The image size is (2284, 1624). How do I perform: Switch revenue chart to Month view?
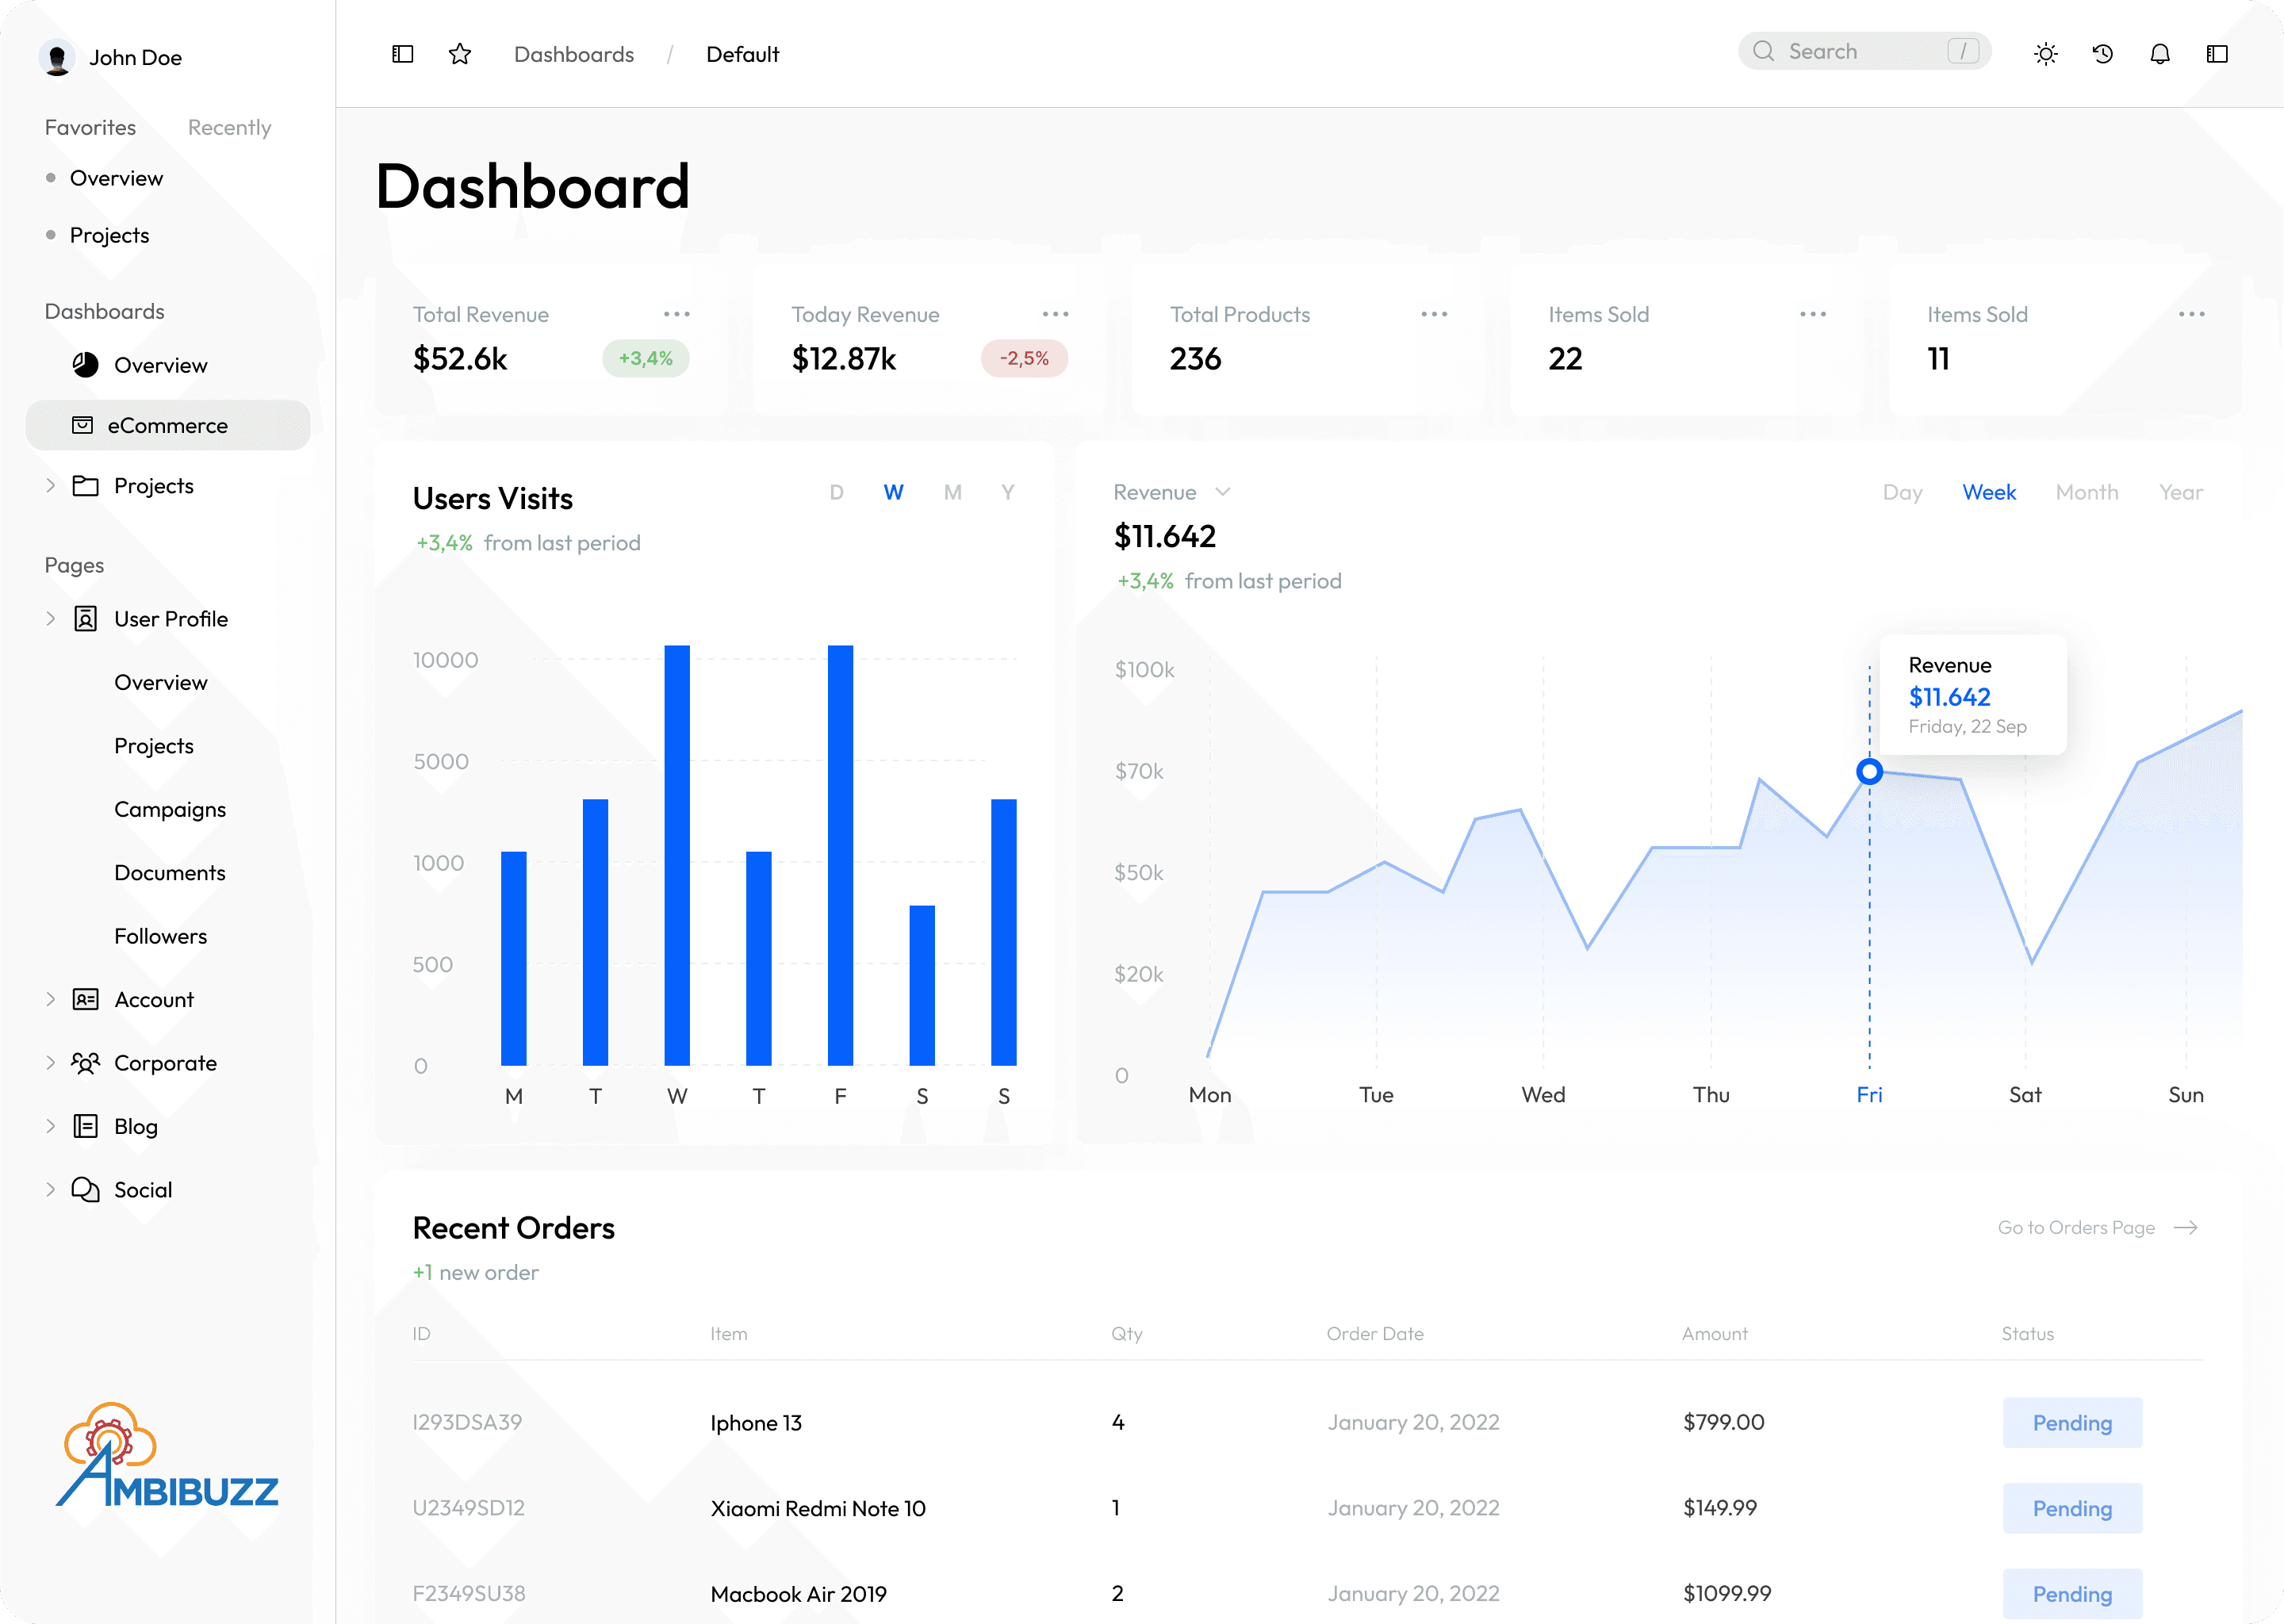[2087, 492]
